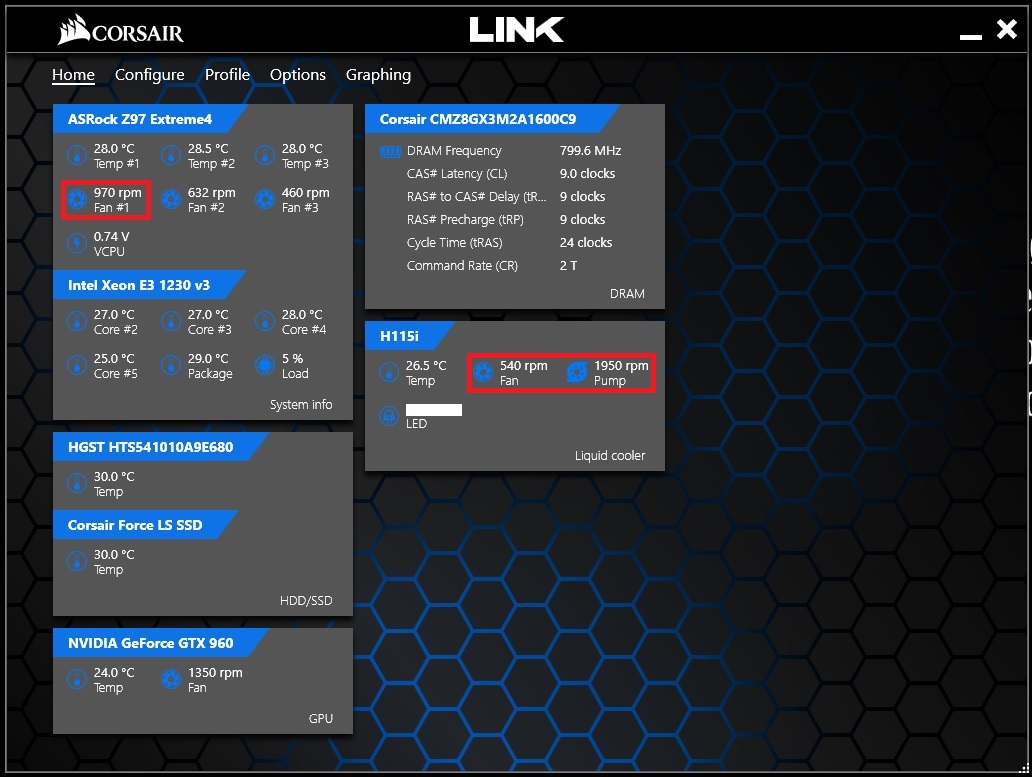
Task: Click the Cycle Time (tRAS) row
Action: pos(509,243)
